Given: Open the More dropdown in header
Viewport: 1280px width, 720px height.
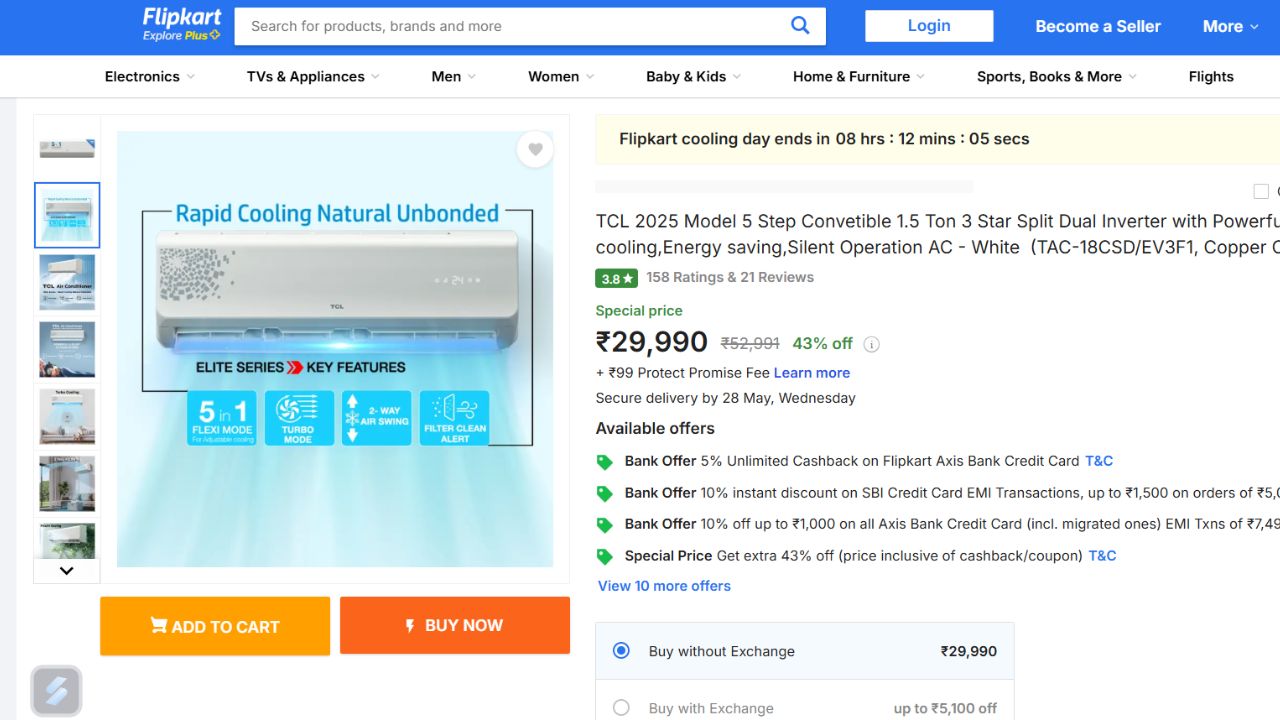Looking at the screenshot, I should 1230,26.
